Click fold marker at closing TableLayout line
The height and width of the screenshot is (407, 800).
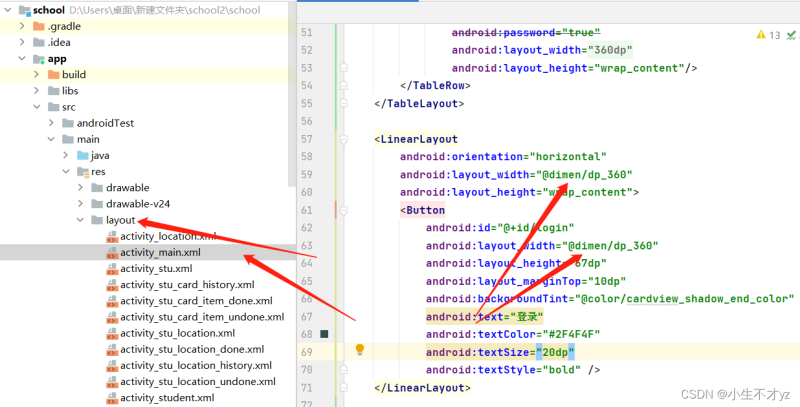(x=344, y=103)
